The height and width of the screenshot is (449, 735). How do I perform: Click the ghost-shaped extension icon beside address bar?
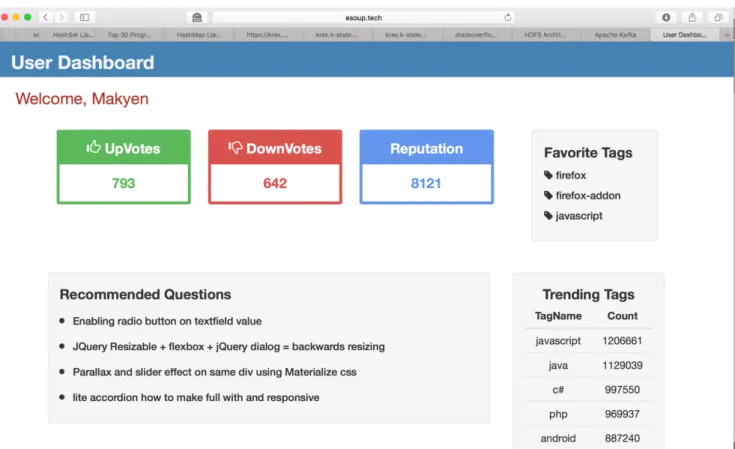197,17
